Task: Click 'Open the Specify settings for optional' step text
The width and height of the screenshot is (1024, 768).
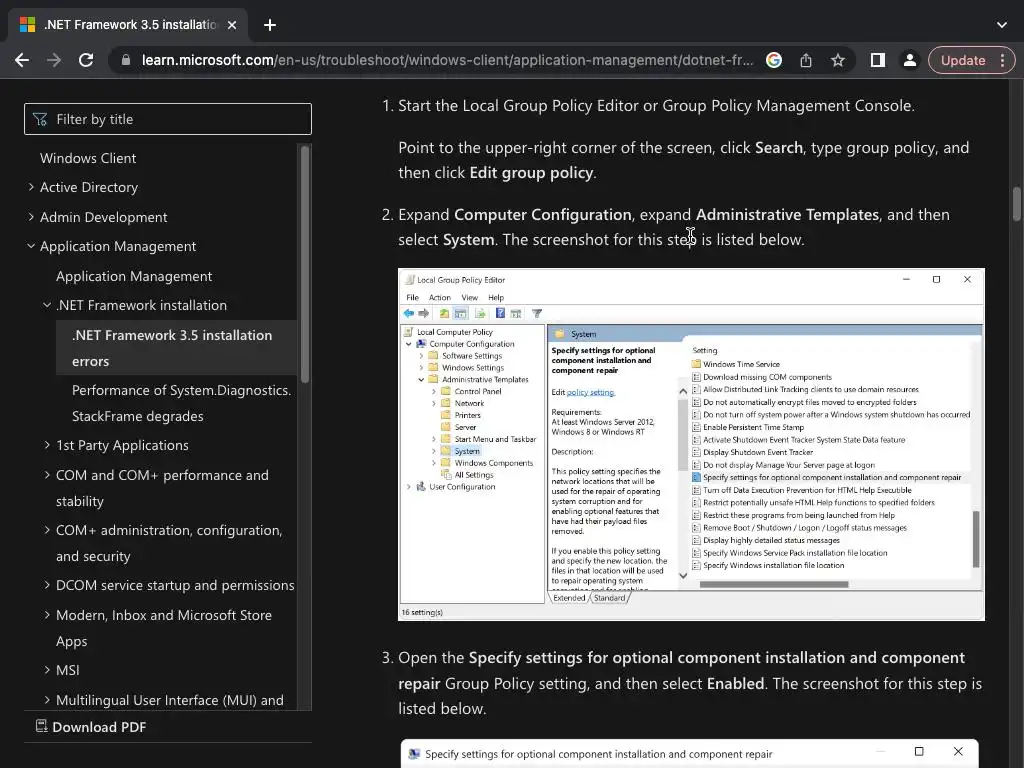Action: pyautogui.click(x=690, y=683)
